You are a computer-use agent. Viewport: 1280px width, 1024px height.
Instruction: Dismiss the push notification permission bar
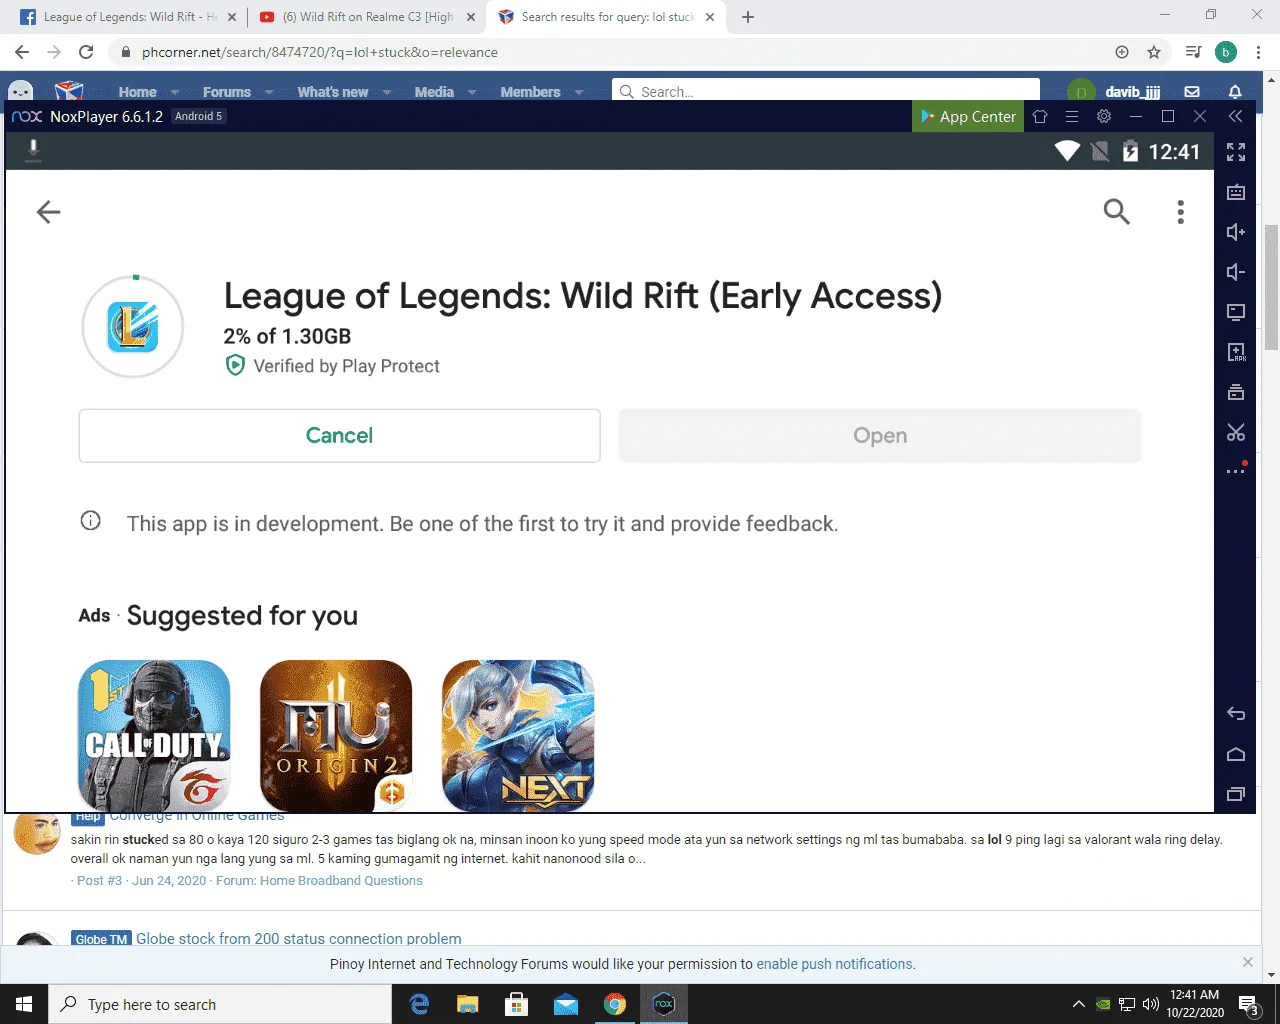click(1247, 962)
